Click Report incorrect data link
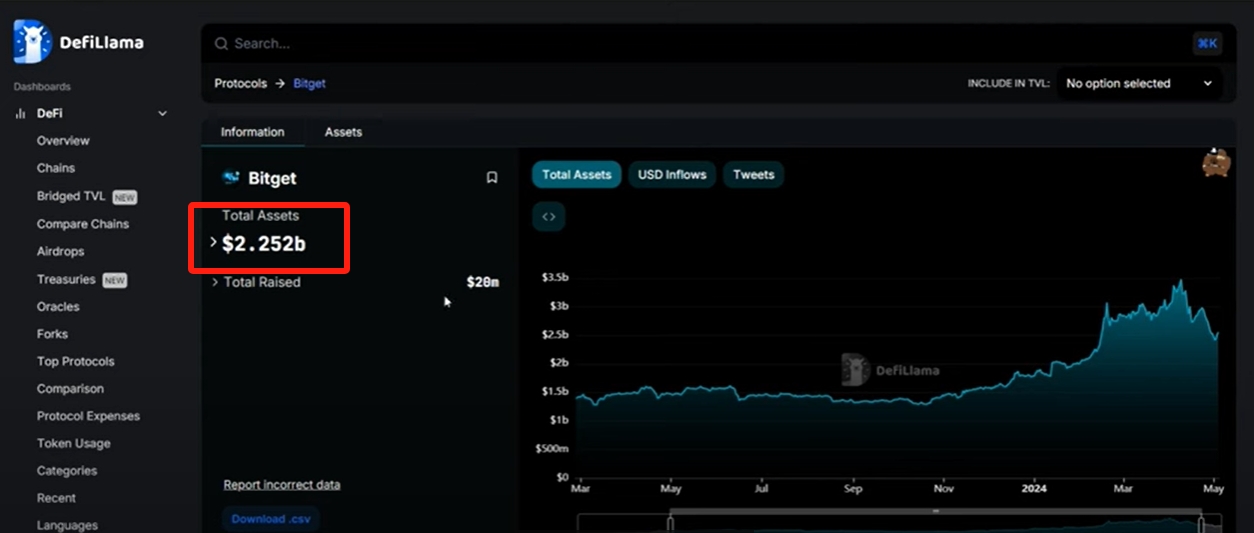 tap(282, 485)
